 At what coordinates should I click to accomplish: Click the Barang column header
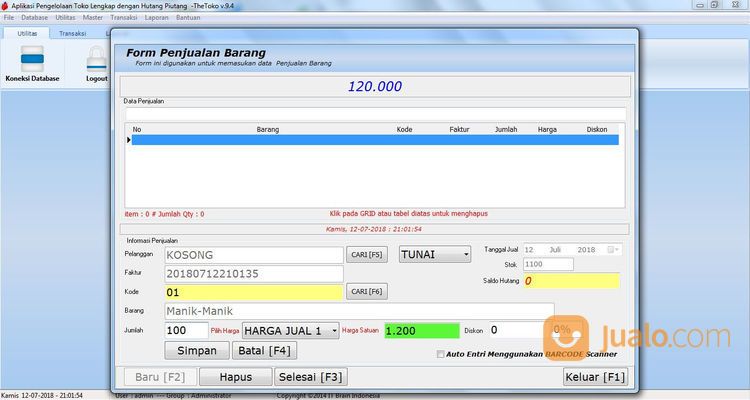coord(268,129)
